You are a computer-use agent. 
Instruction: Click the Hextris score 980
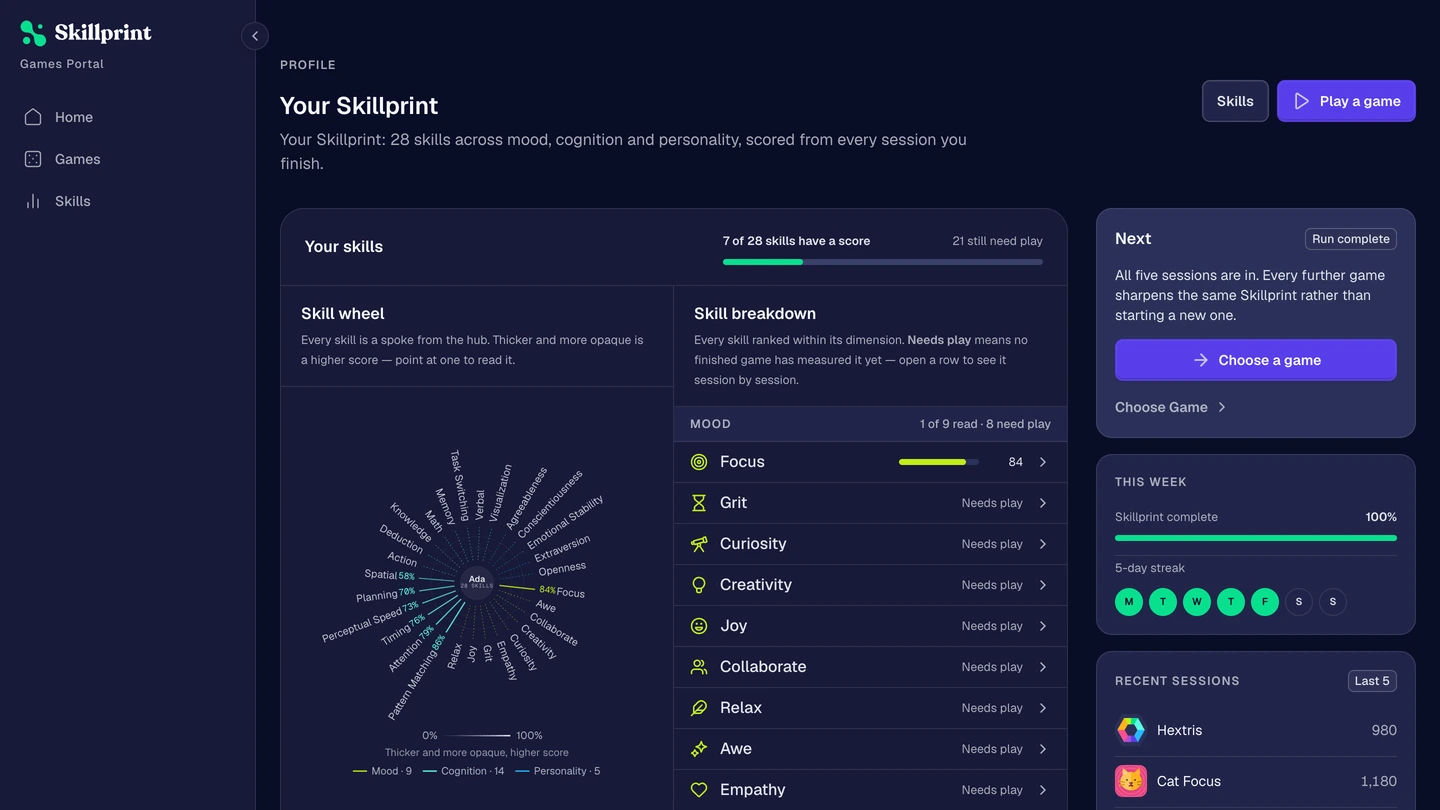(1384, 730)
